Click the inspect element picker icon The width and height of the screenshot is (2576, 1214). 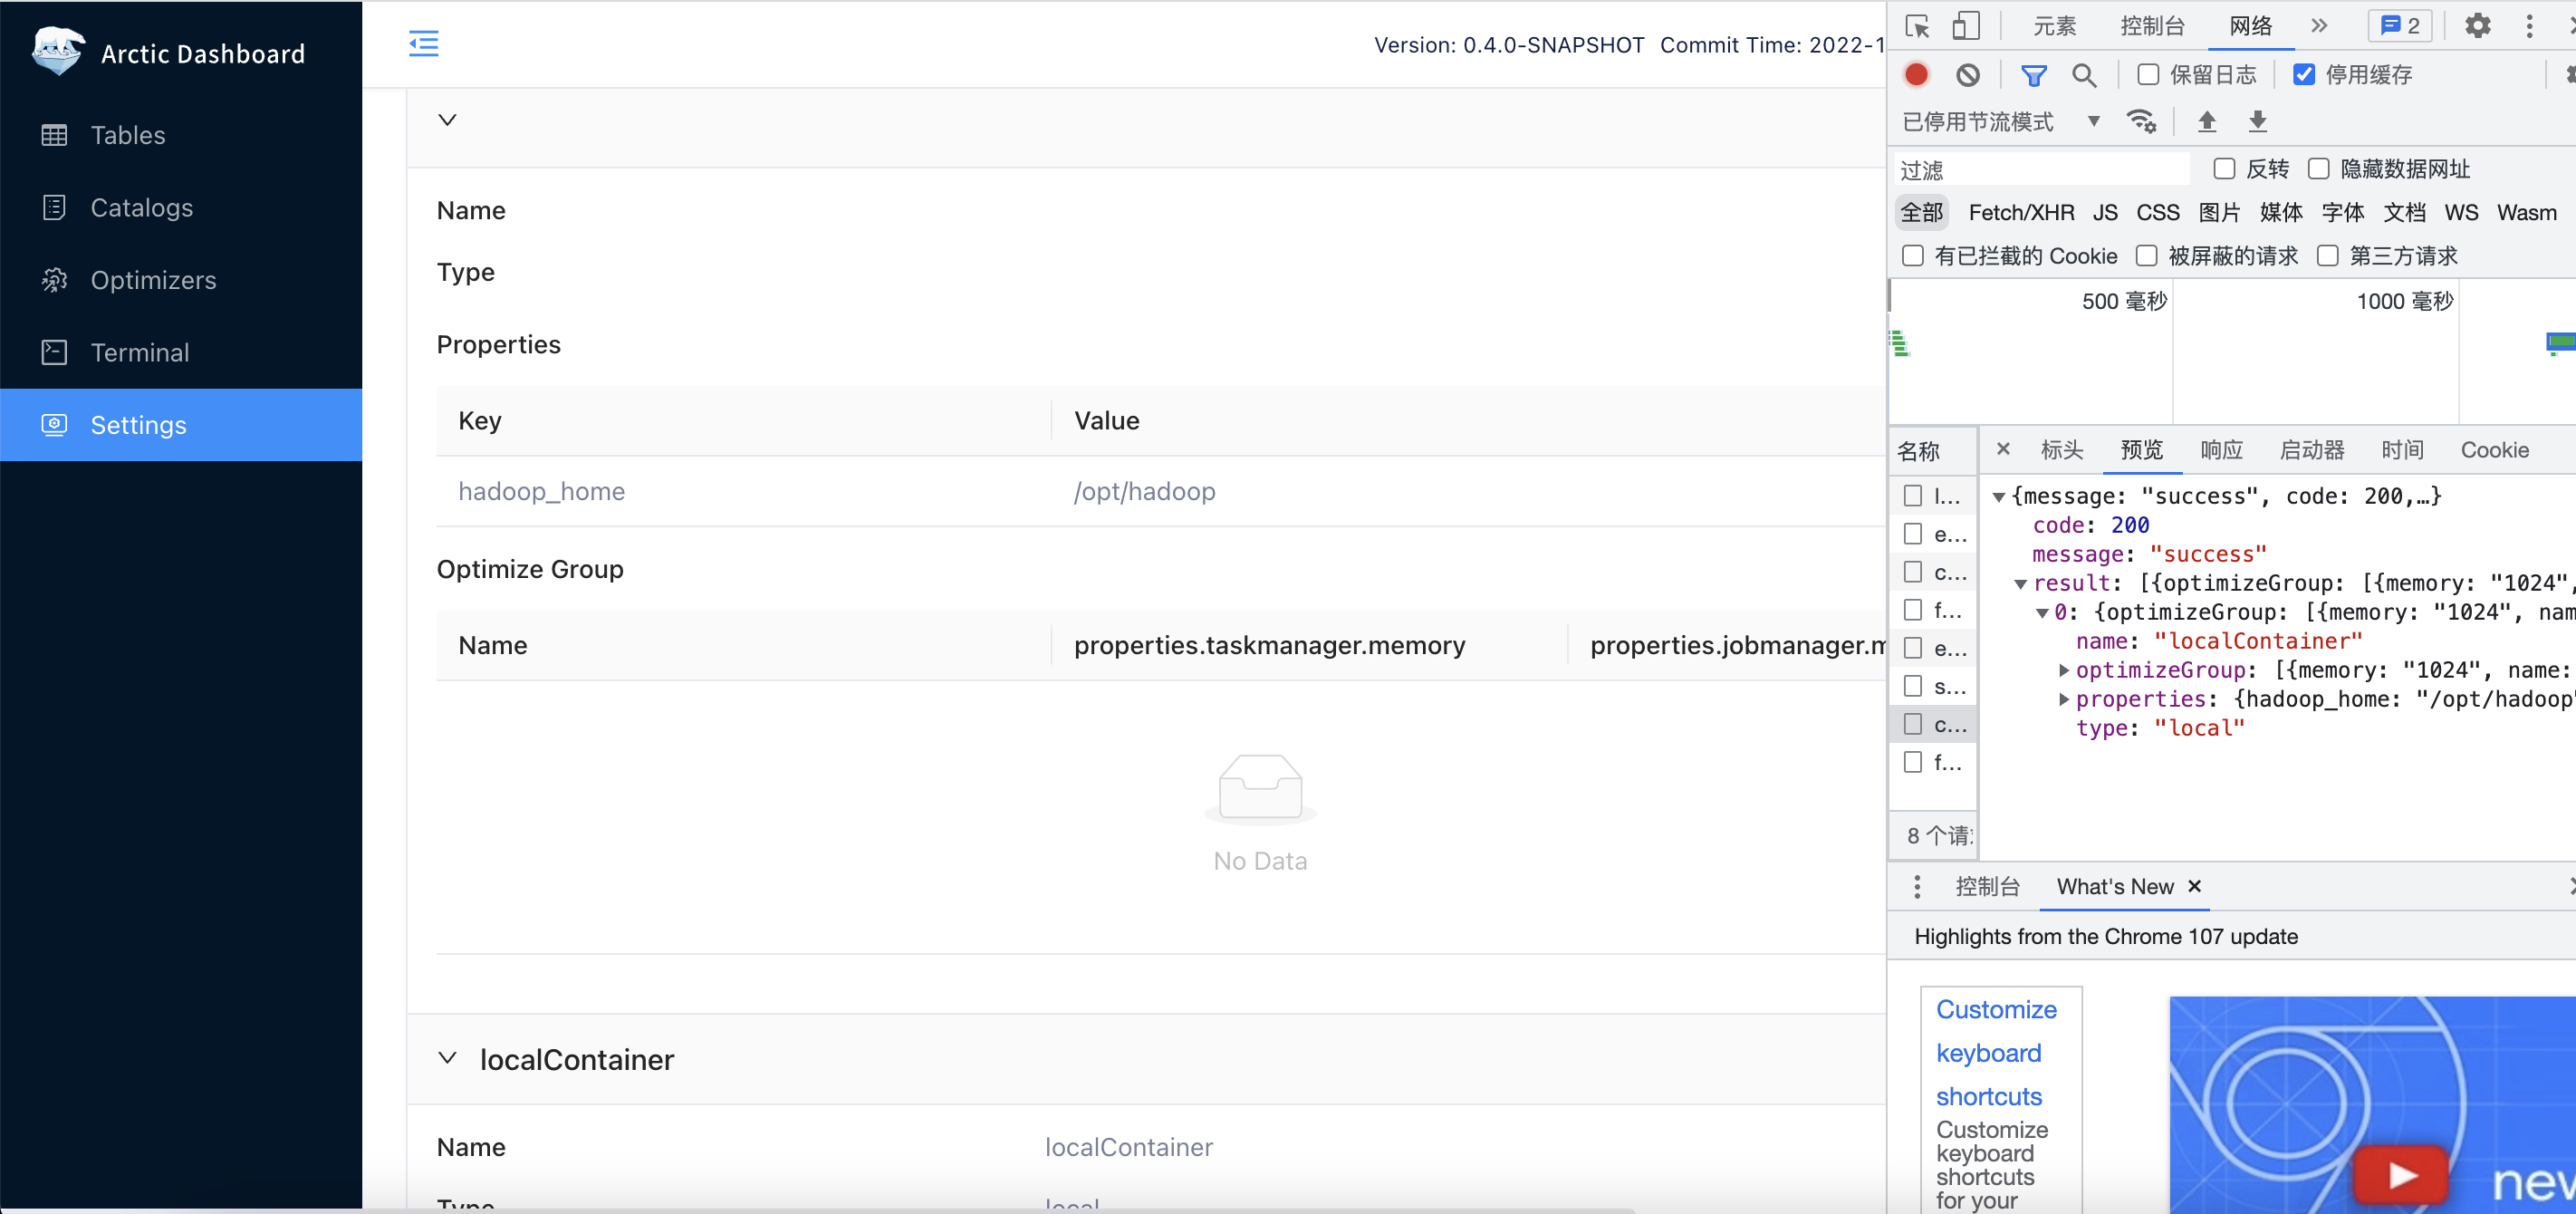pos(1917,26)
